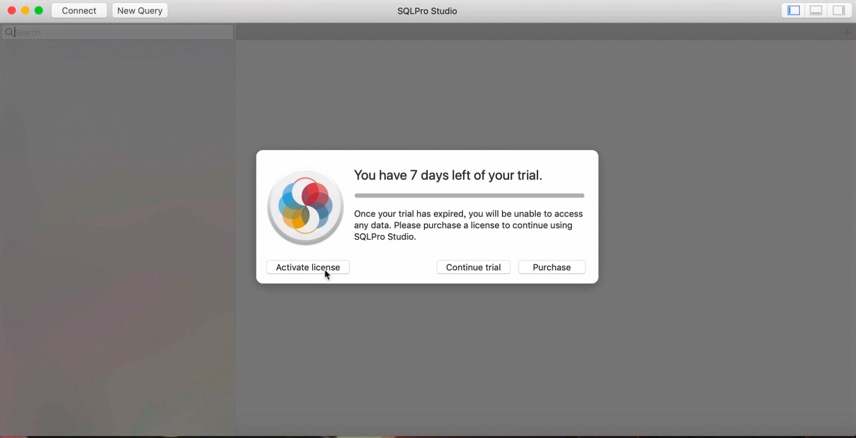This screenshot has width=856, height=438.
Task: Close the window with red button
Action: point(11,10)
